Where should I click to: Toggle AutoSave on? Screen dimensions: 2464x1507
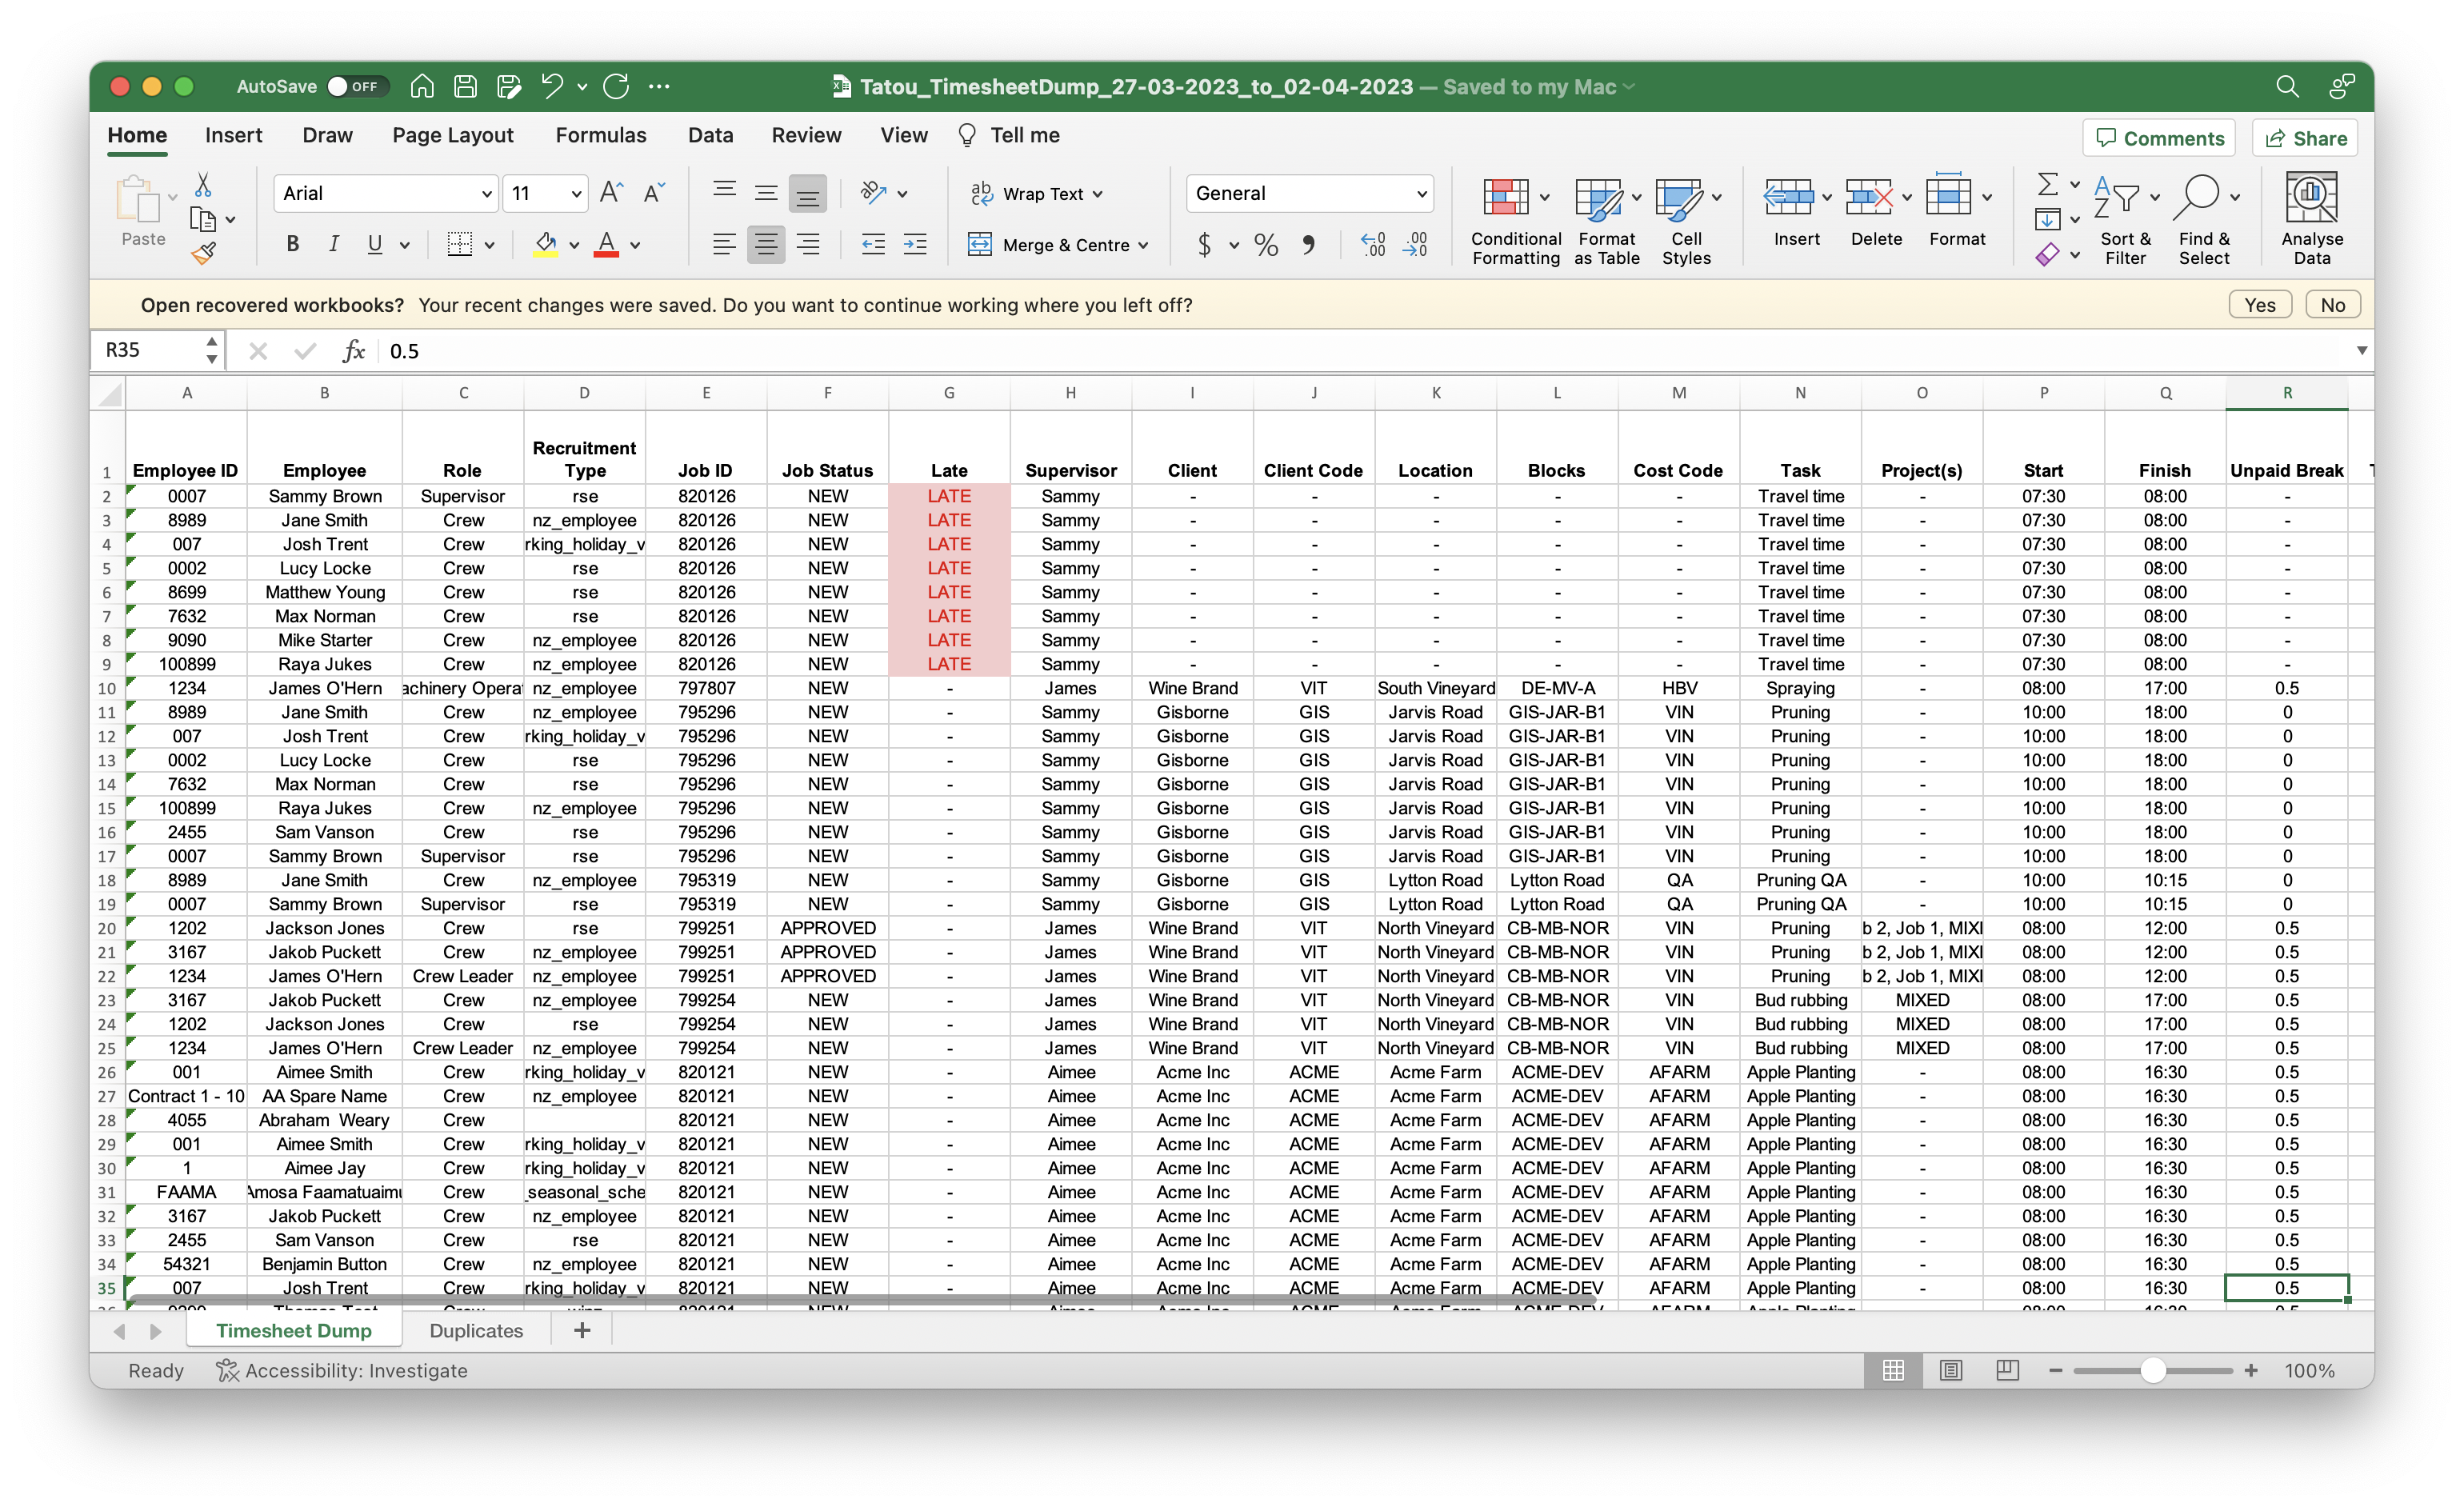coord(357,86)
